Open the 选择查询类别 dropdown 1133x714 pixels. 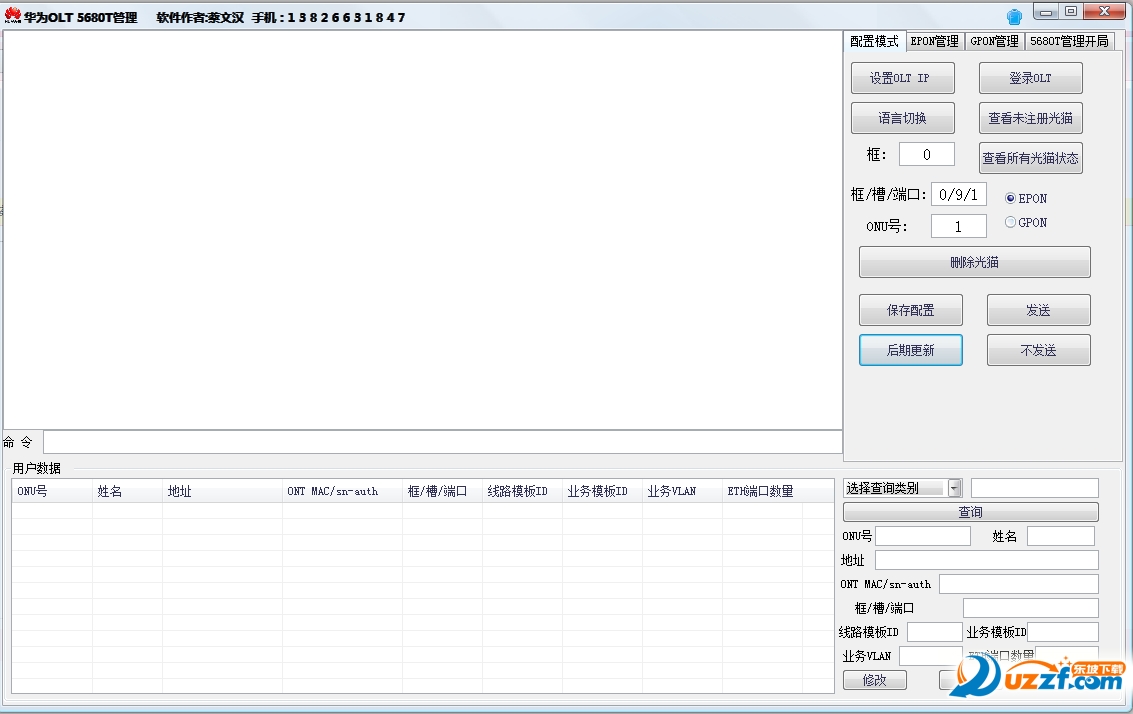[954, 487]
